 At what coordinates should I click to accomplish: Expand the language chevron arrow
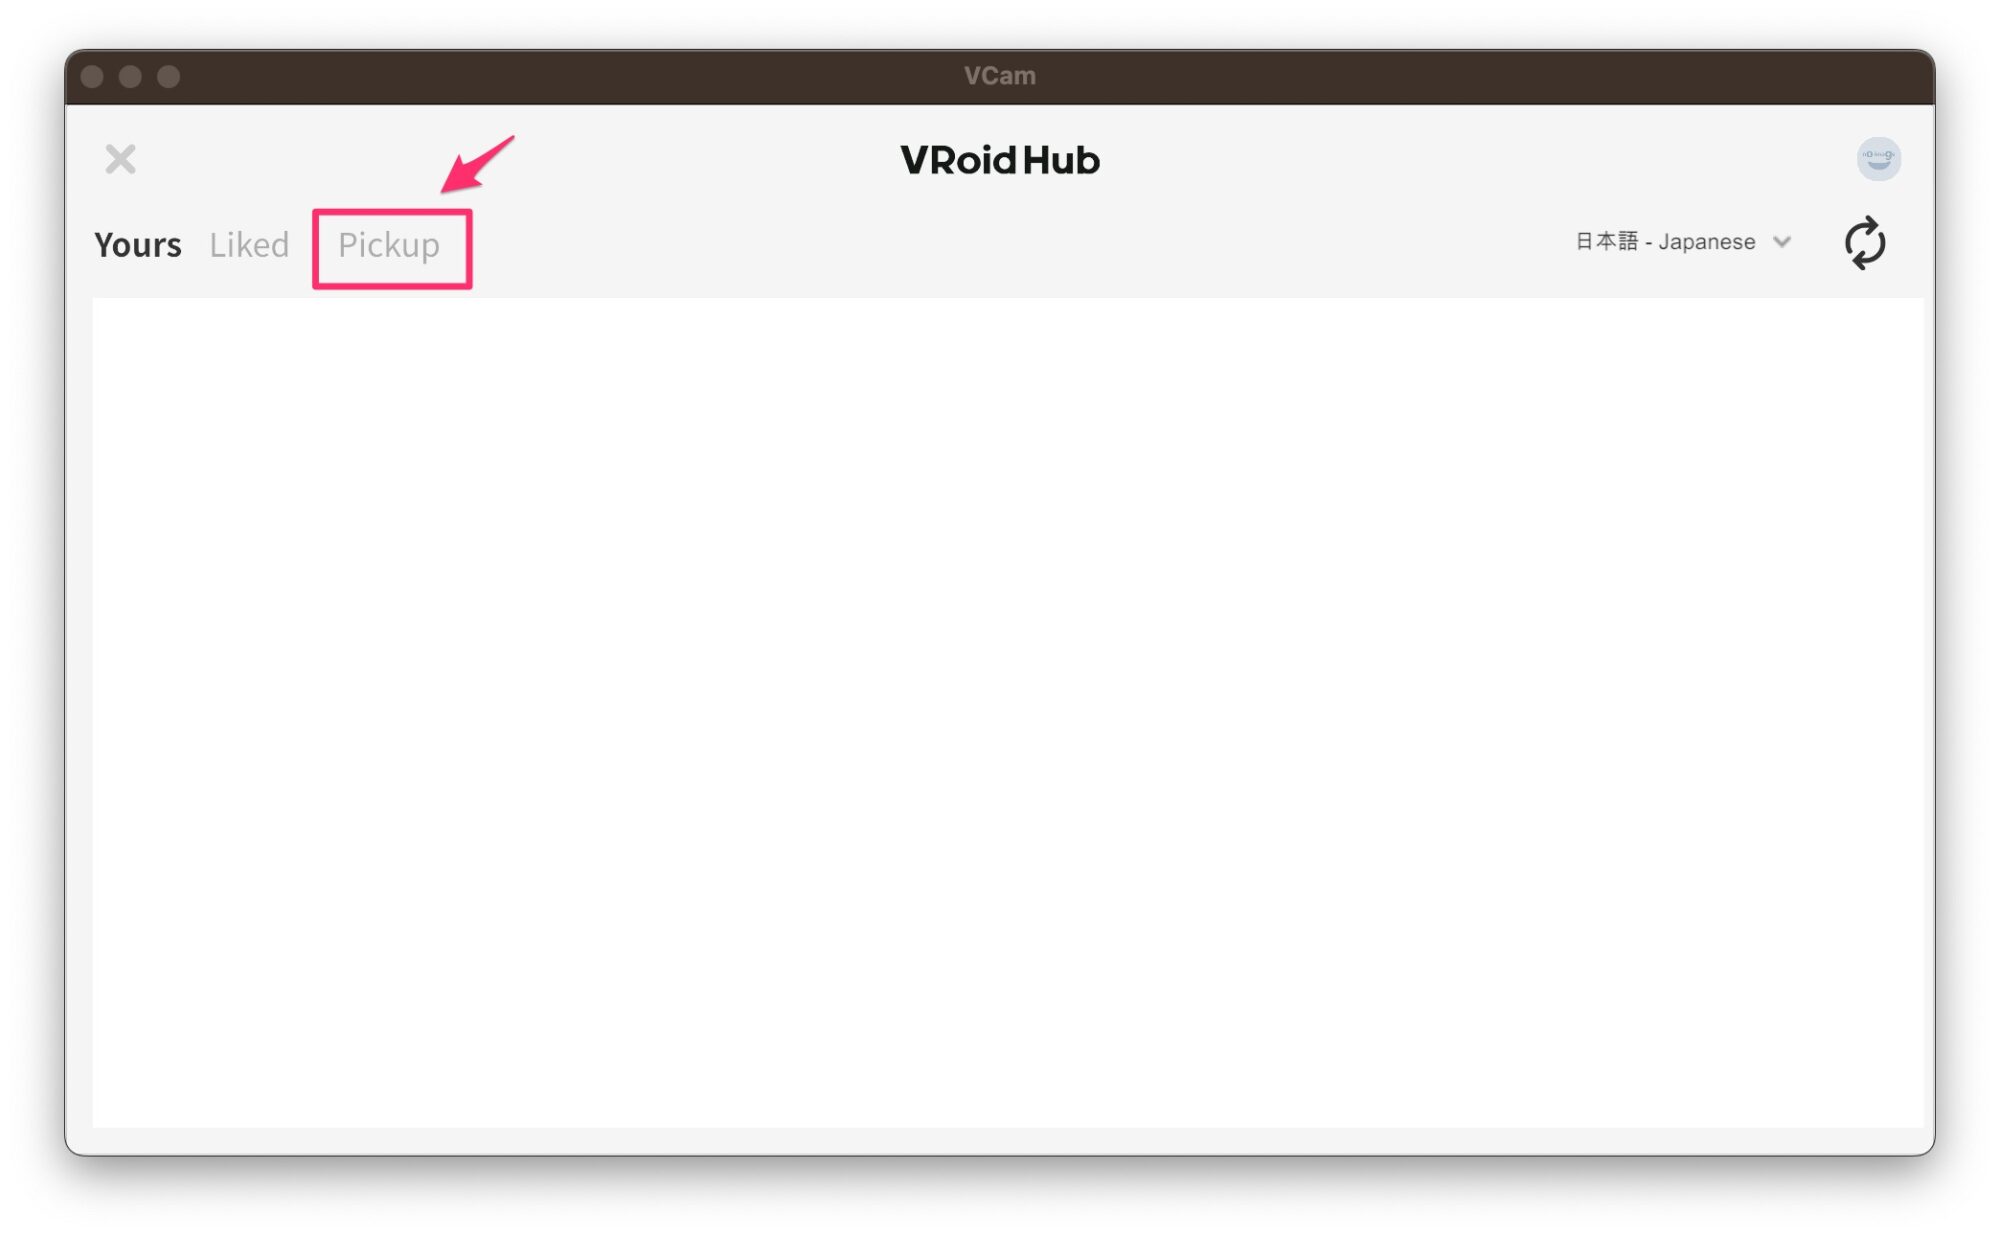click(1781, 242)
